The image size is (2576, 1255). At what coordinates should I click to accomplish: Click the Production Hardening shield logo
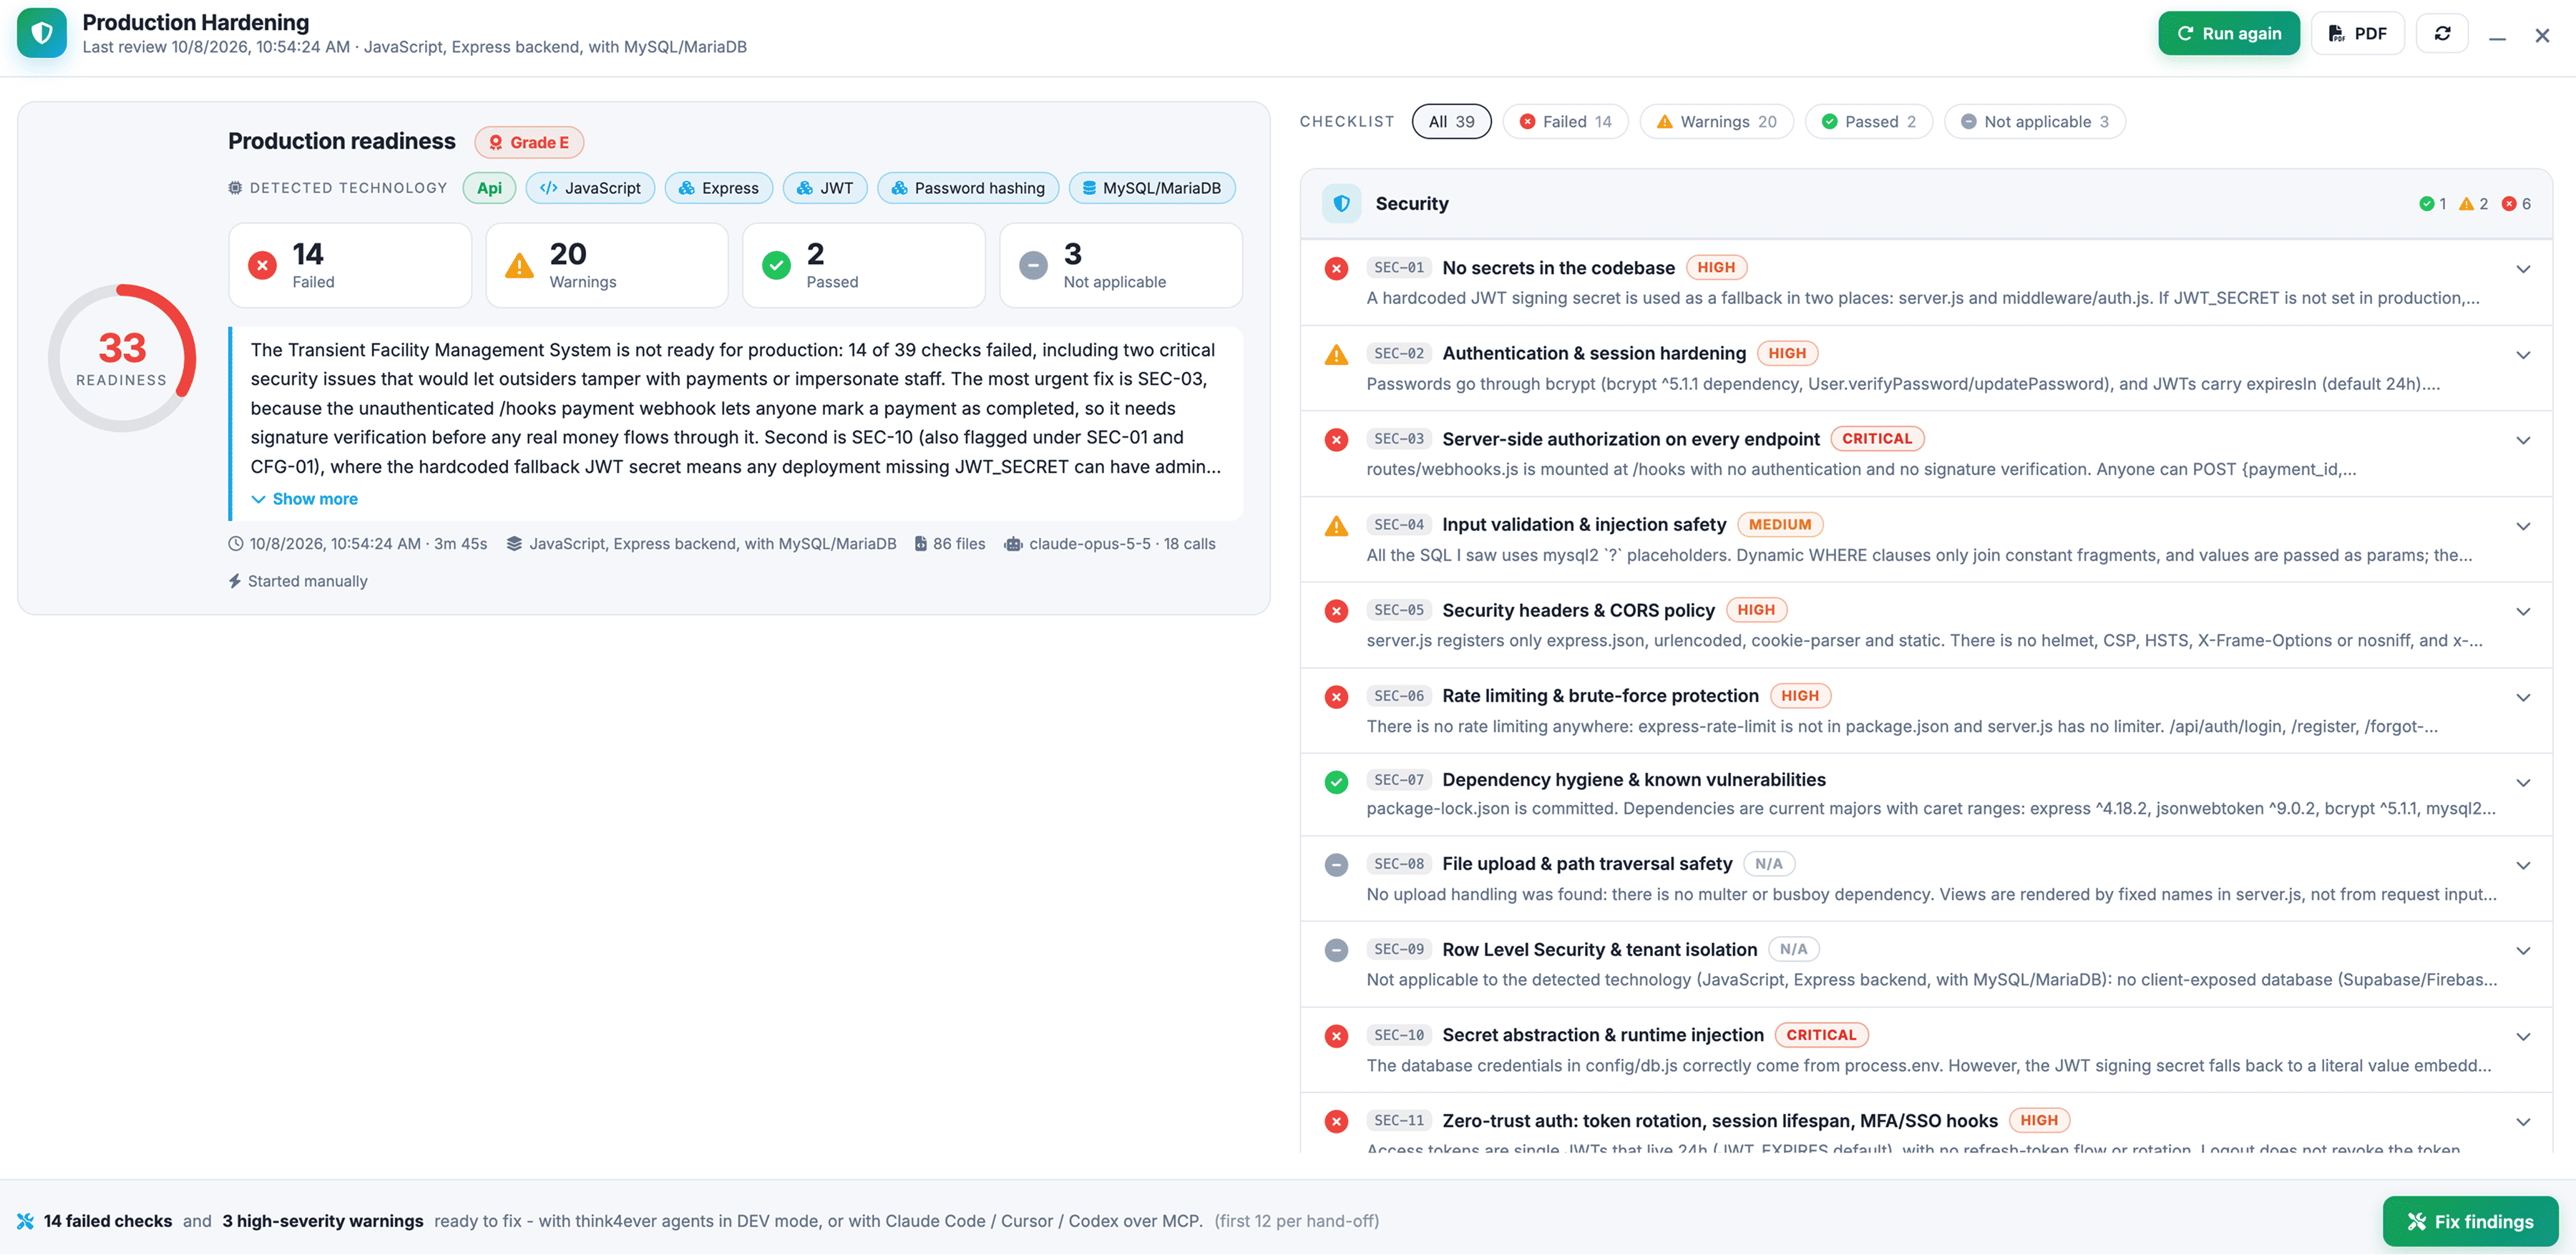(42, 33)
